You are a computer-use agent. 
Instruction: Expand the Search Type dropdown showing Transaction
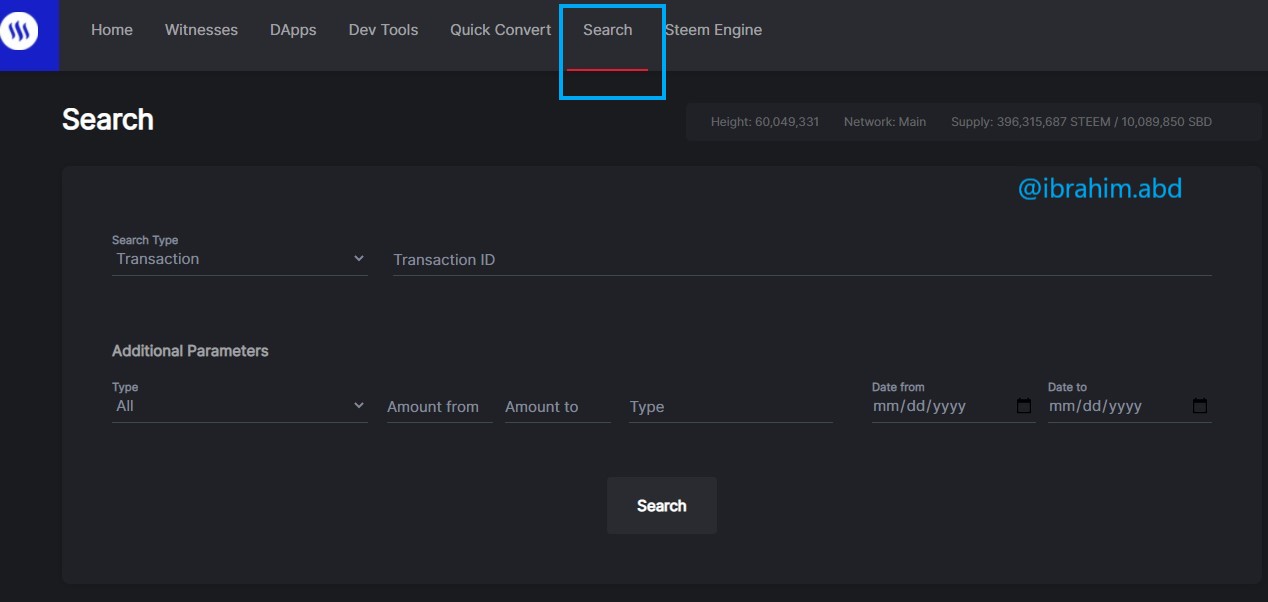click(240, 259)
